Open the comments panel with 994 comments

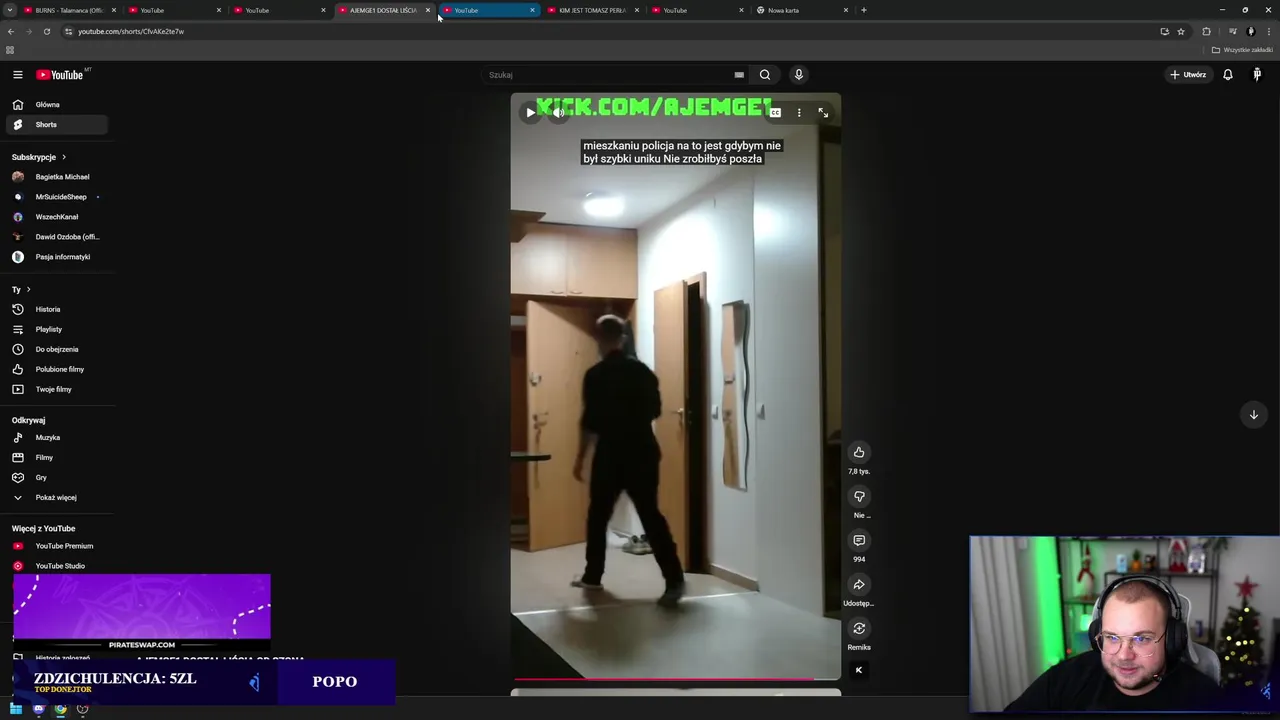point(859,541)
